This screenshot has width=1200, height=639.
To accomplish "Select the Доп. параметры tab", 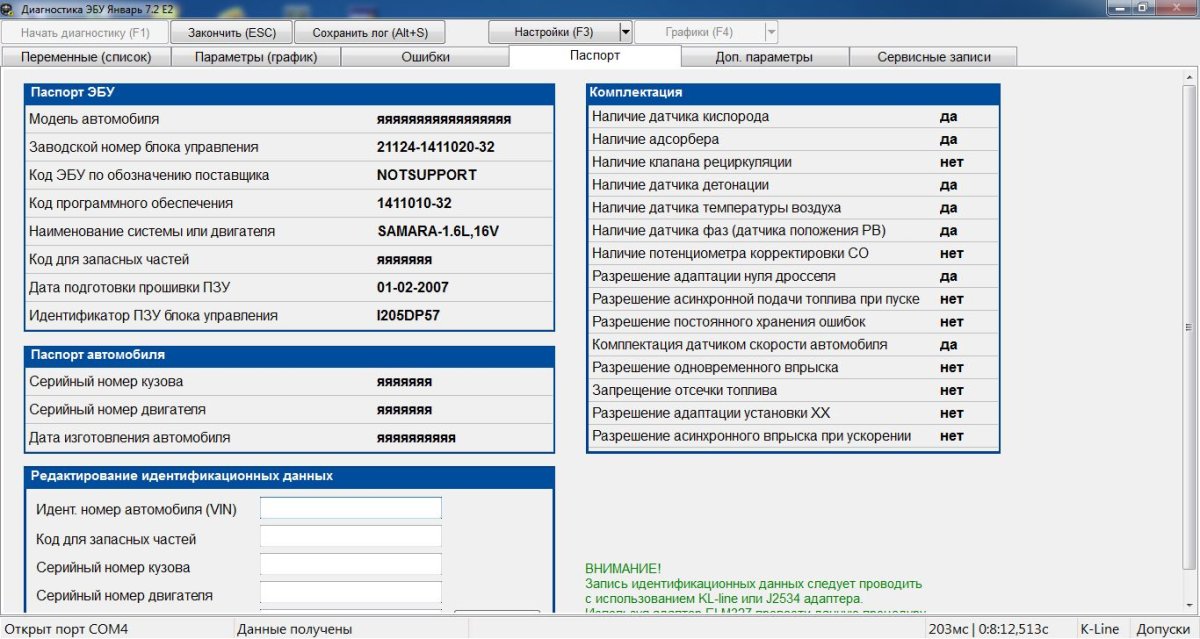I will 764,57.
